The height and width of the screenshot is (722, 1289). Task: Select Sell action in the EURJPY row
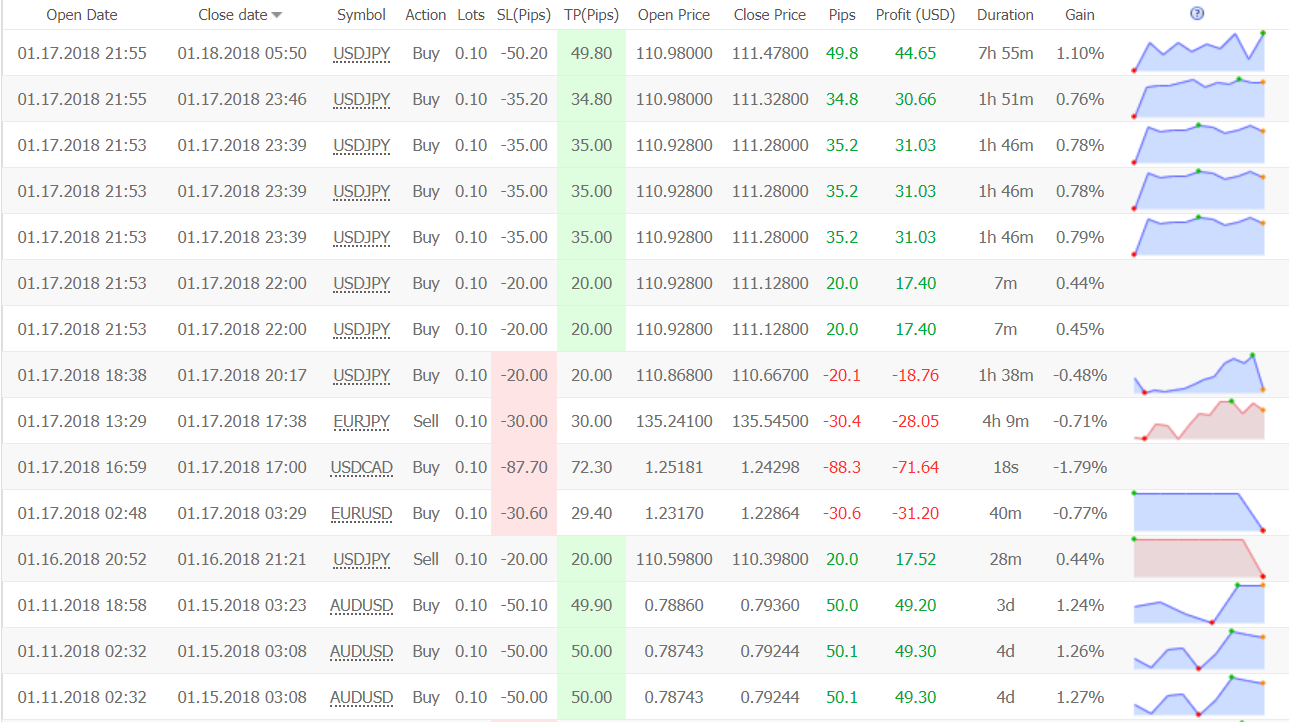426,422
